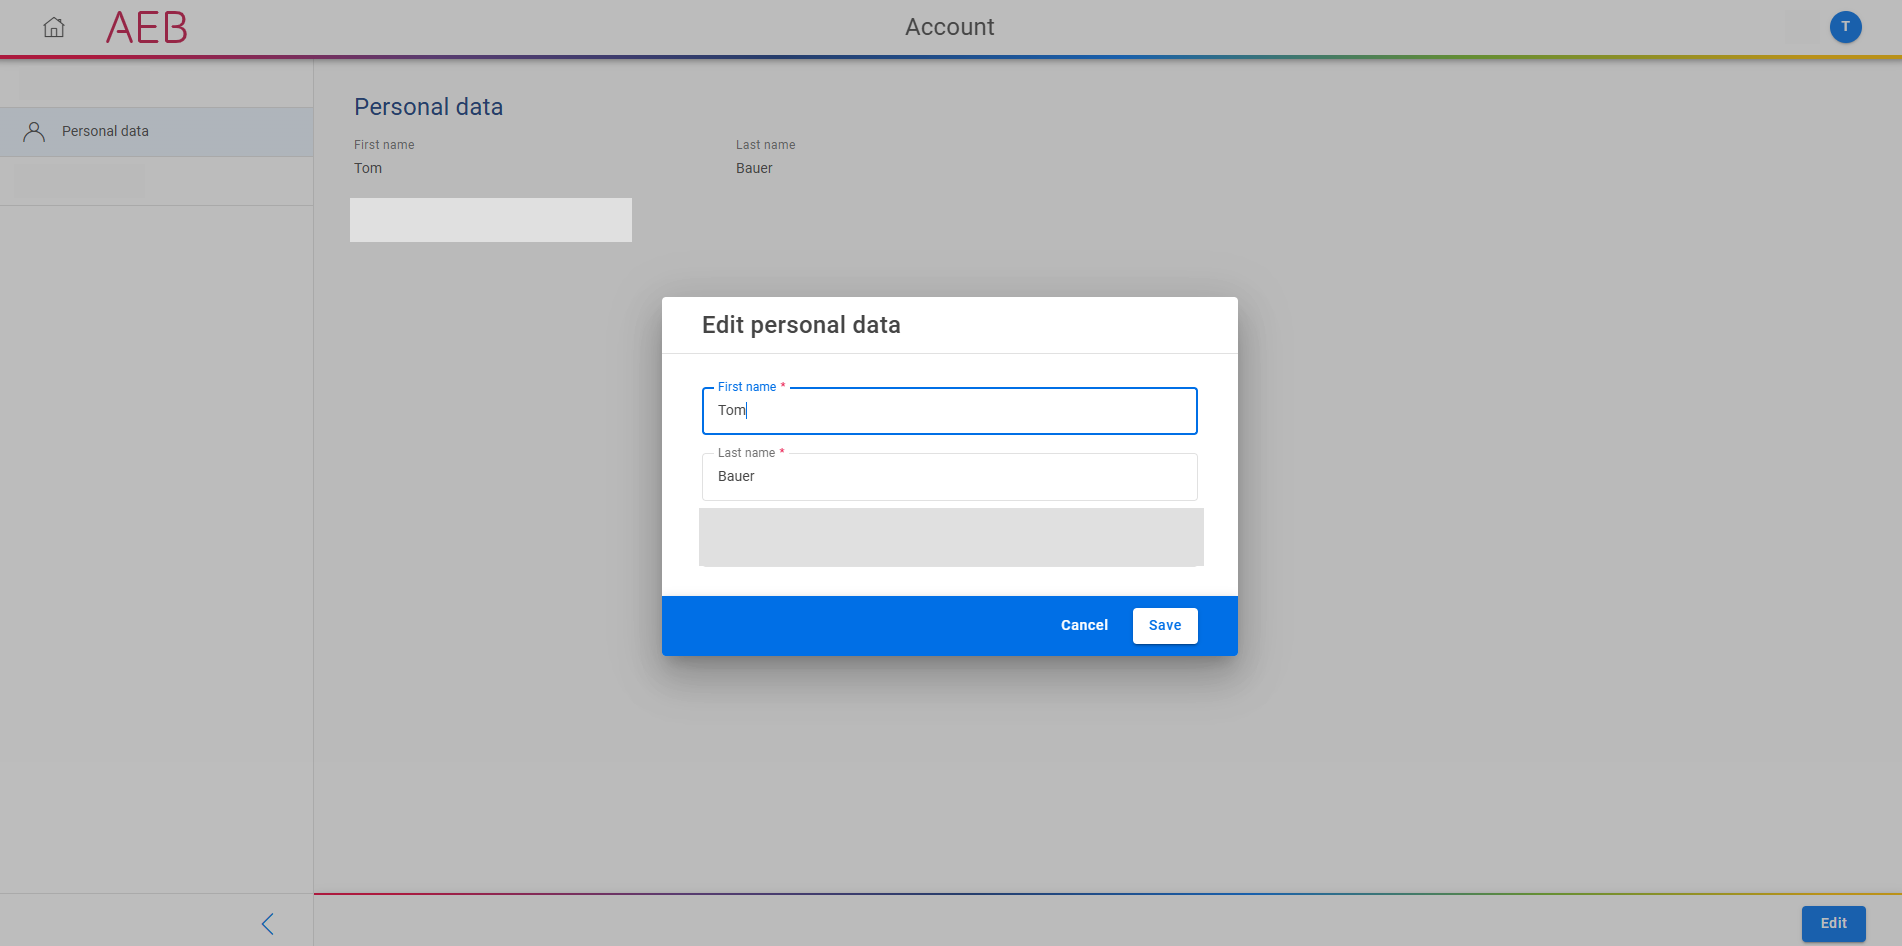Click the Account page title

[949, 27]
